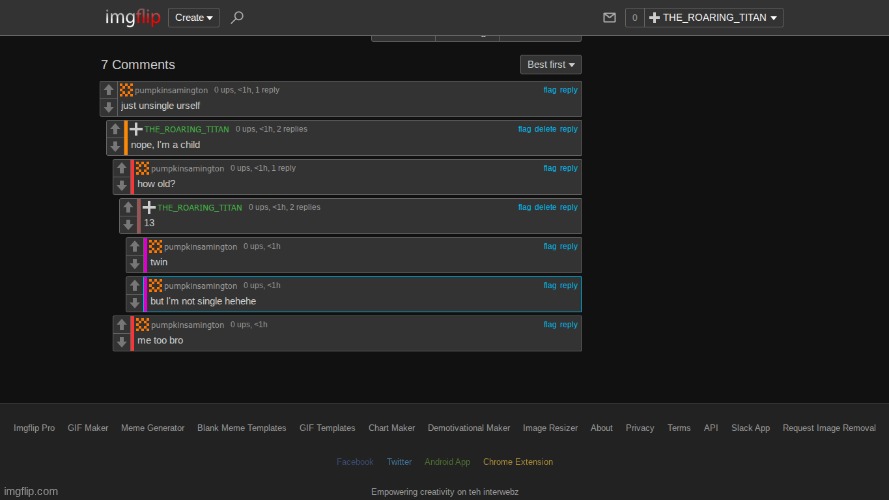The image size is (889, 500).
Task: Go to GIF Maker in footer
Action: [x=88, y=428]
